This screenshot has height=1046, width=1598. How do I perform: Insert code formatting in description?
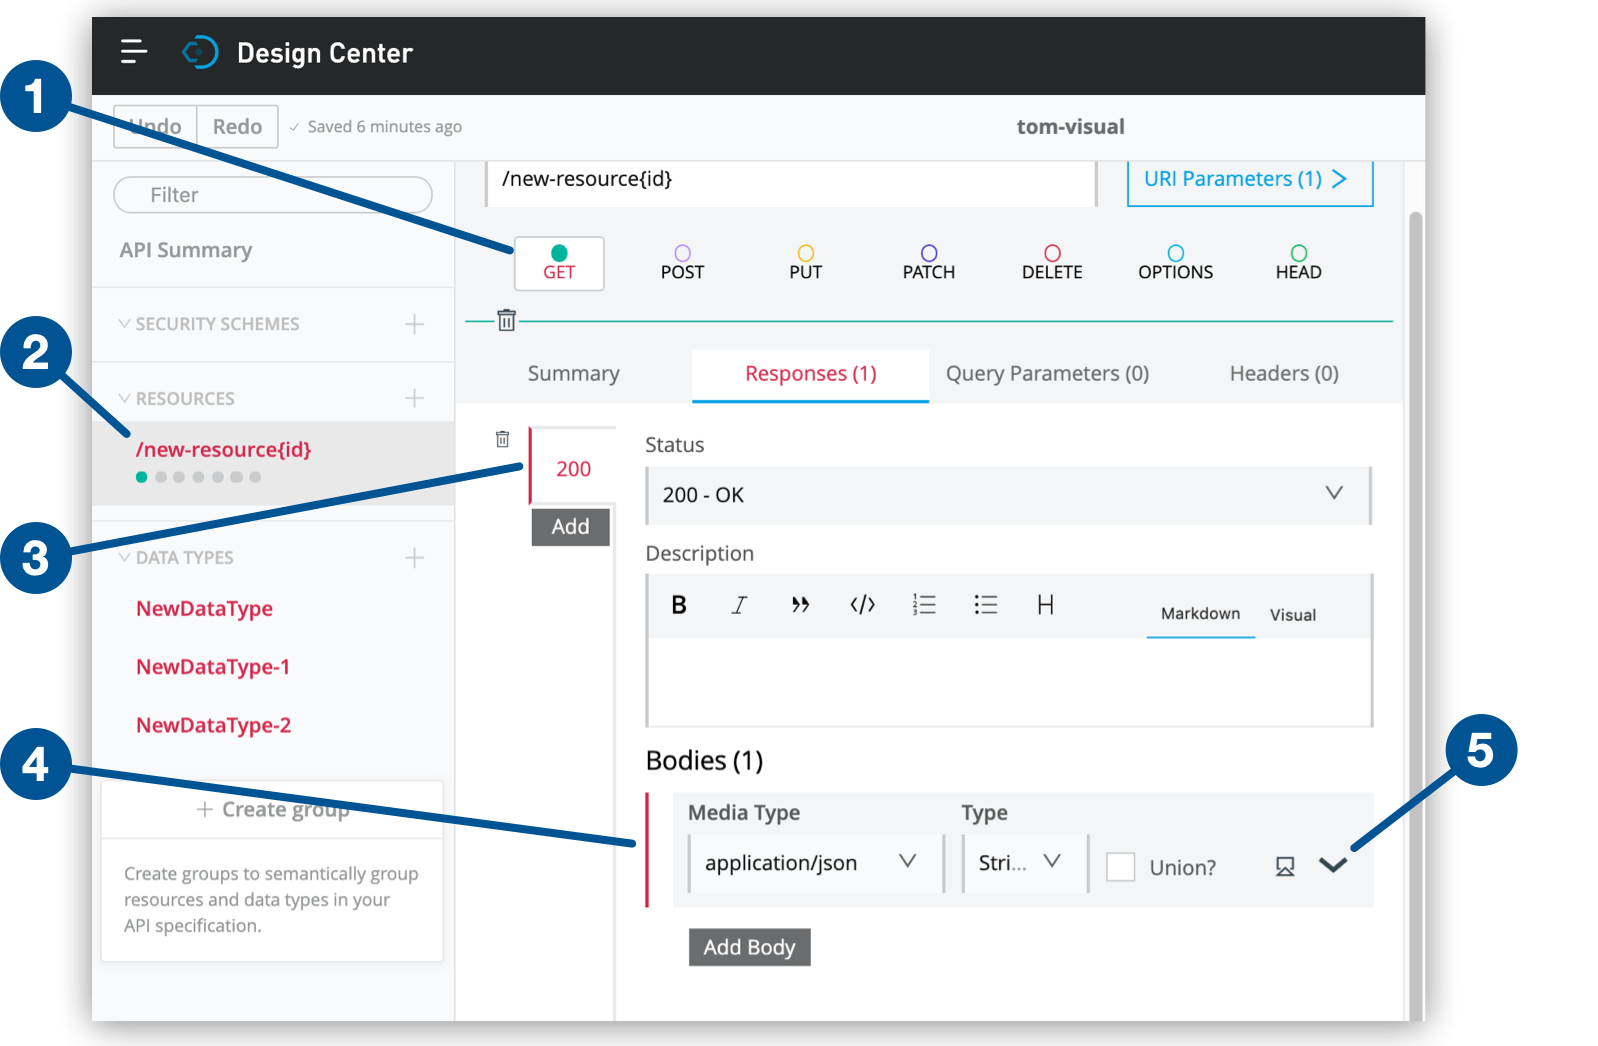pos(862,605)
